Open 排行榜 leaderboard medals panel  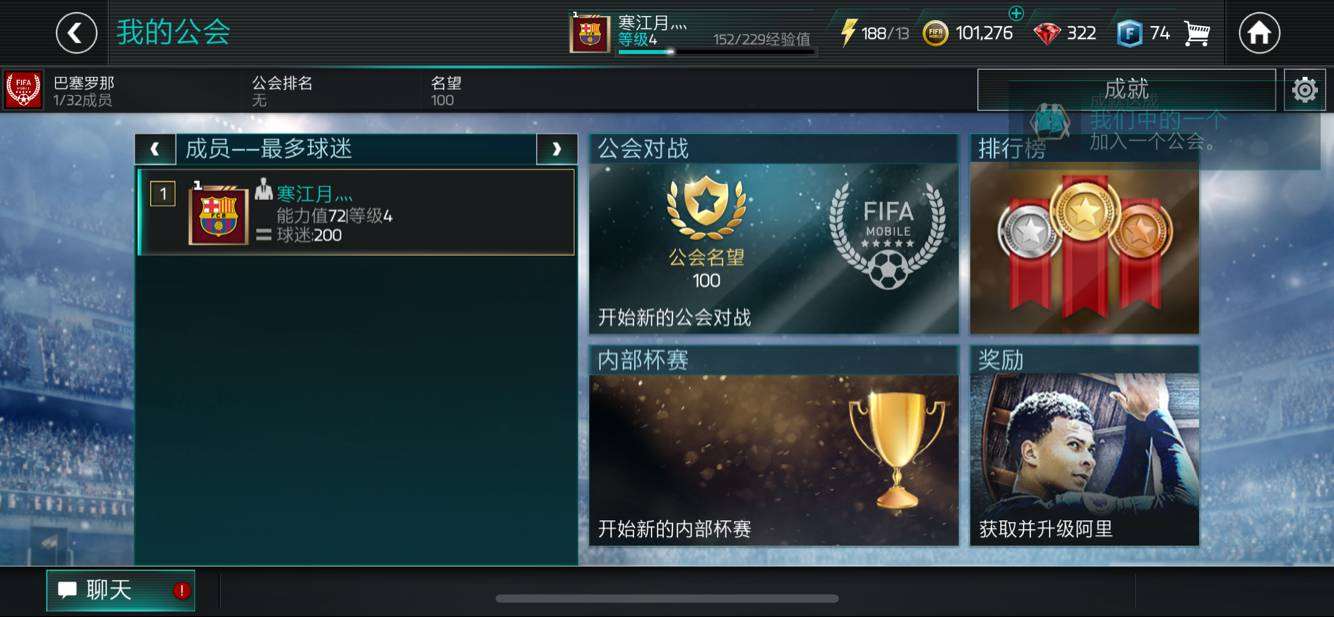pyautogui.click(x=1085, y=234)
